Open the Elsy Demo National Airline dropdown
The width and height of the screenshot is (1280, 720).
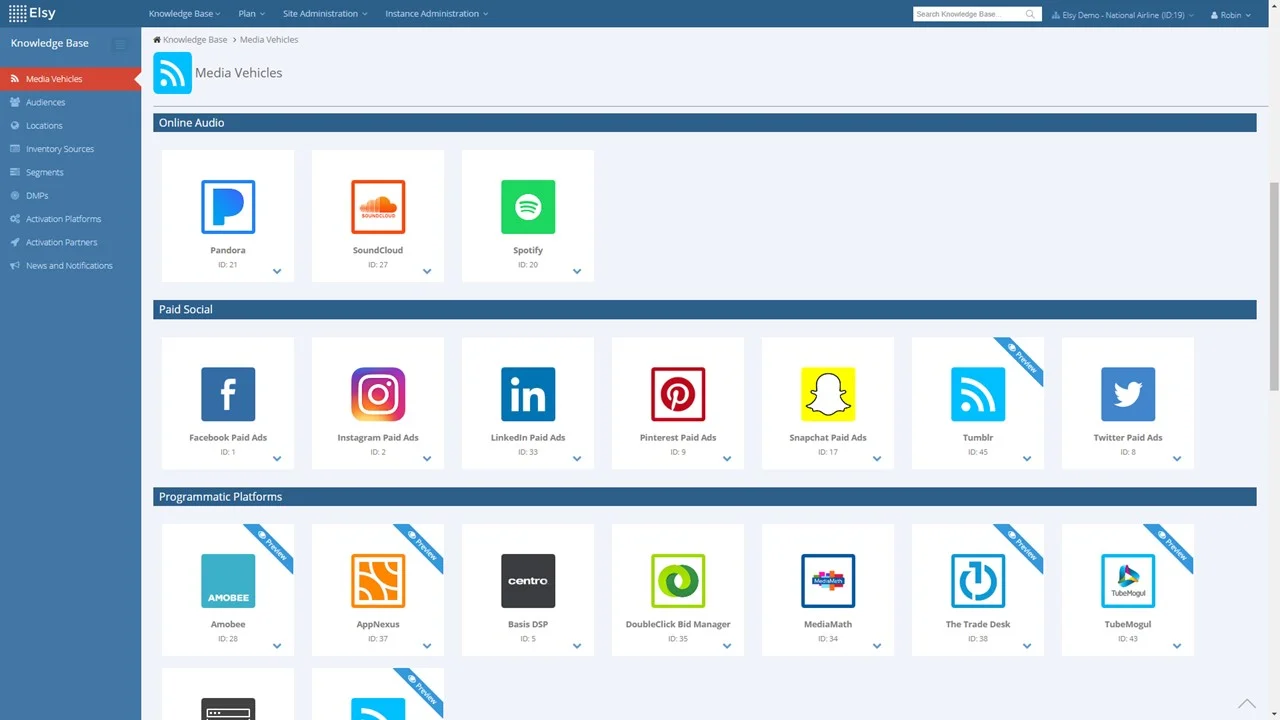[1123, 15]
